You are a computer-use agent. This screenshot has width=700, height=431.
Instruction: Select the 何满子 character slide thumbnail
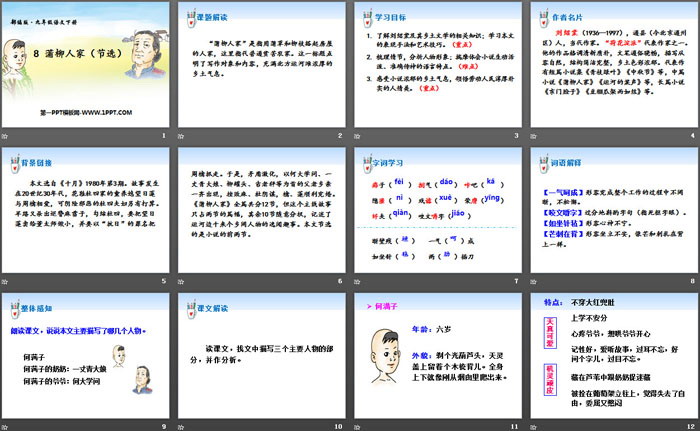[x=438, y=356]
